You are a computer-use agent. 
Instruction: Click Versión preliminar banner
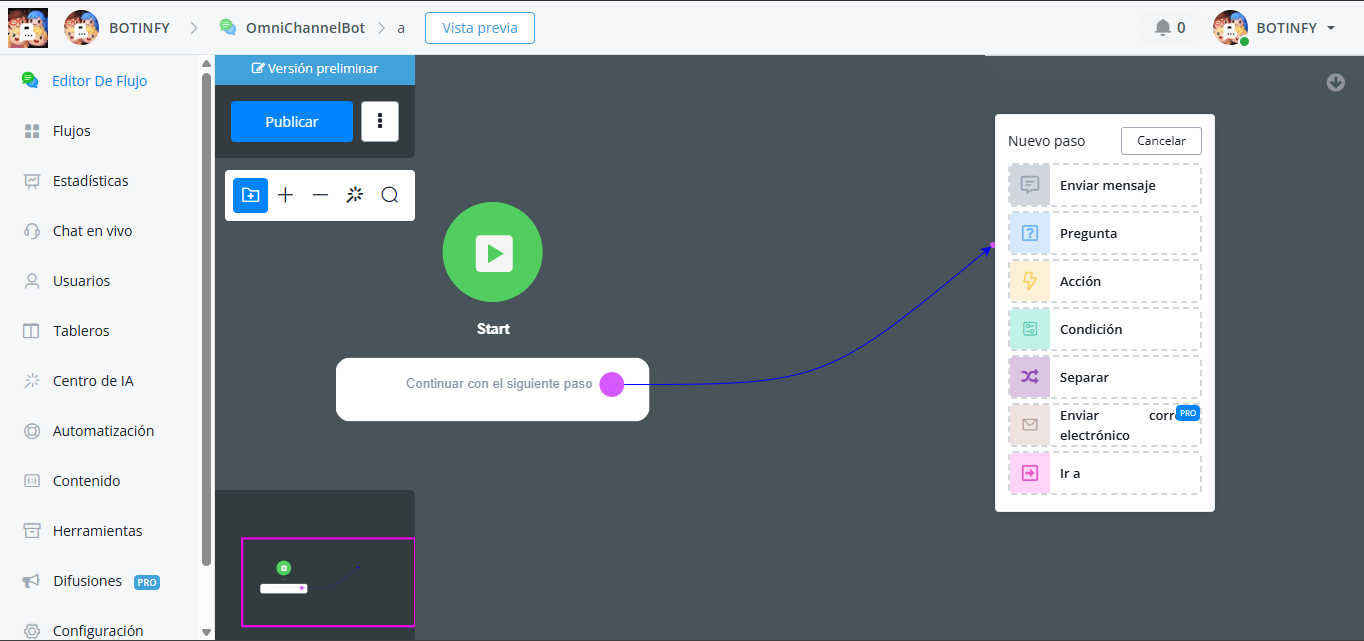[x=315, y=69]
